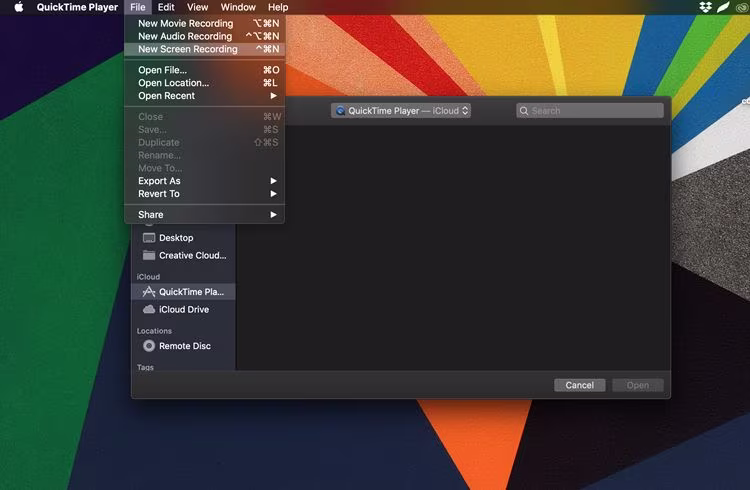Click the Open button in dialog

point(638,385)
